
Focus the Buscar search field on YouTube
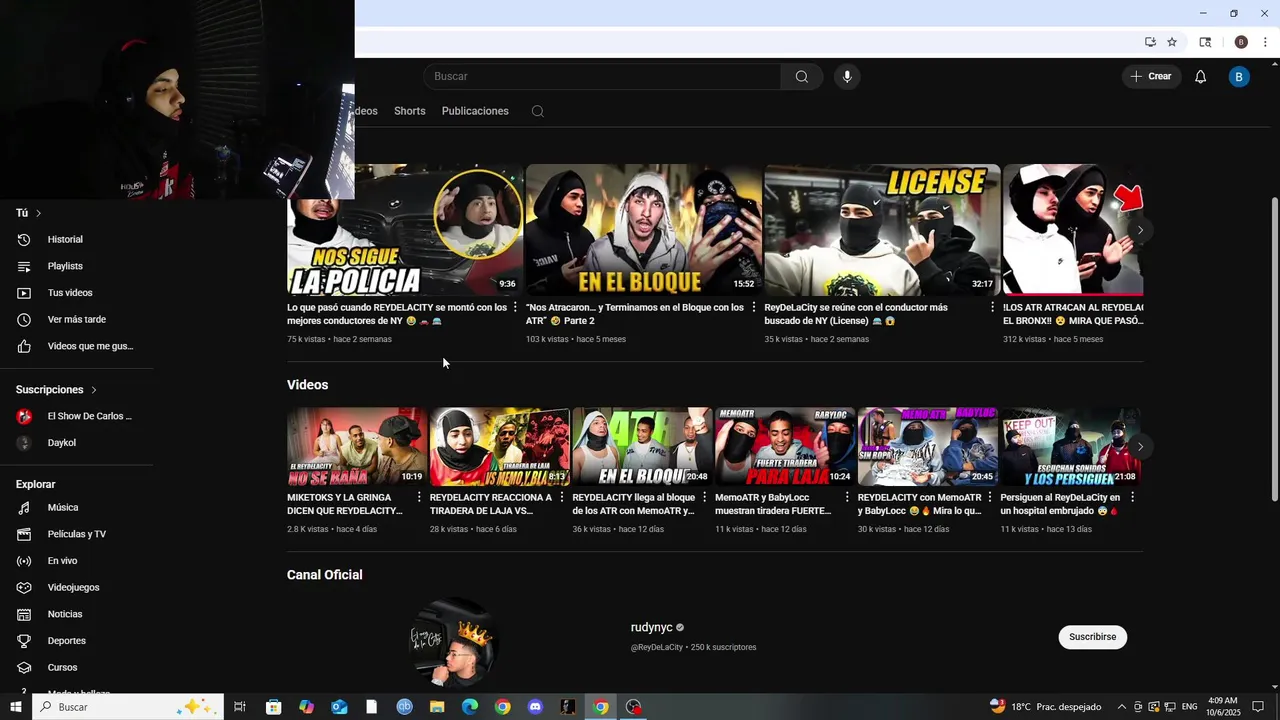point(602,77)
